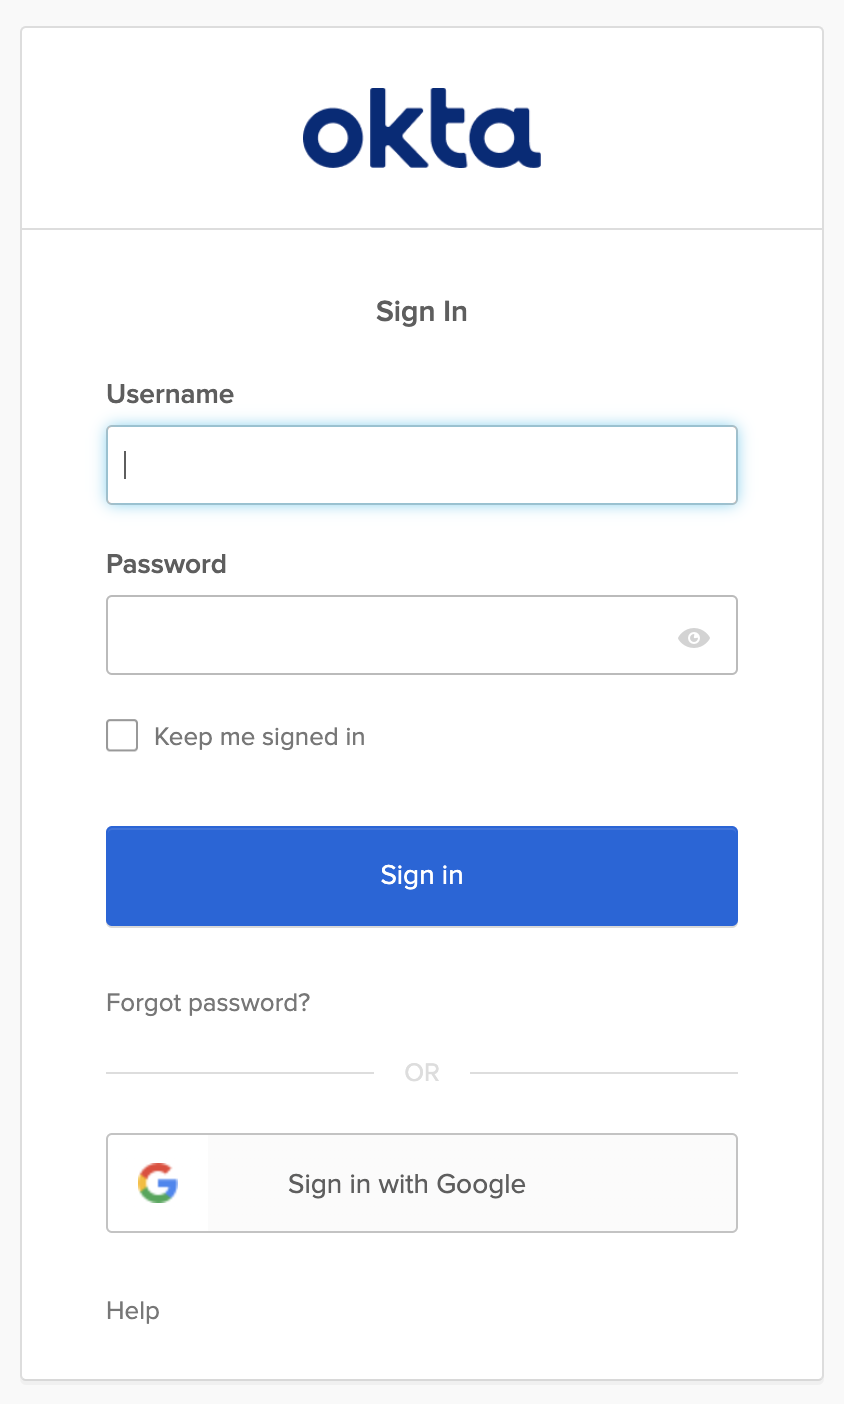Viewport: 844px width, 1404px height.
Task: Click the Username field label
Action: point(170,394)
